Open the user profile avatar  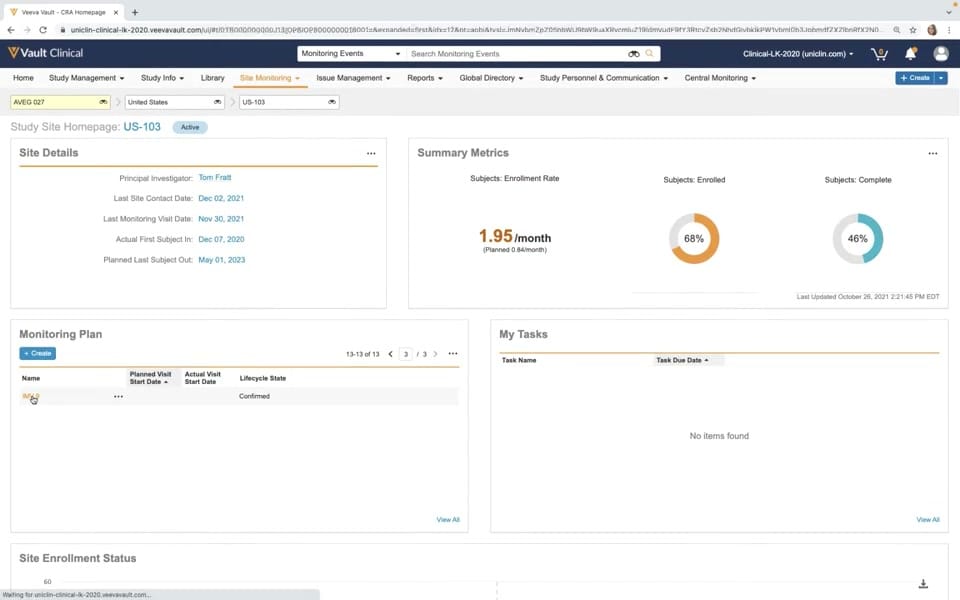pos(941,54)
